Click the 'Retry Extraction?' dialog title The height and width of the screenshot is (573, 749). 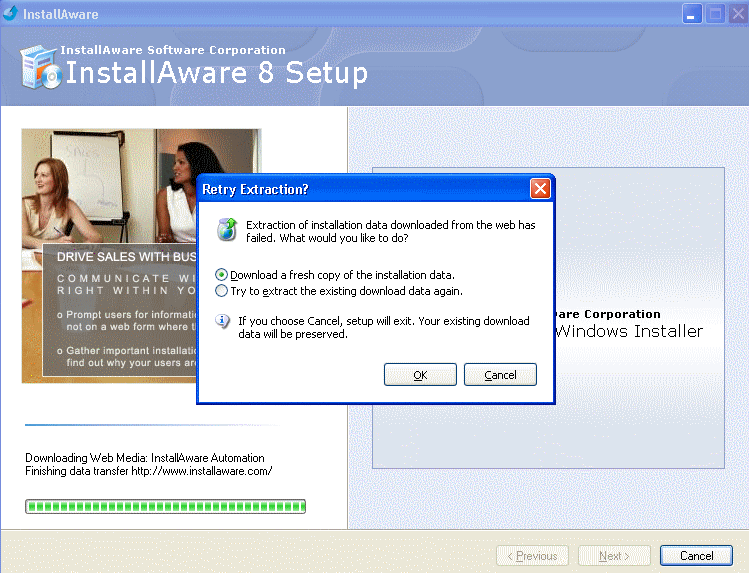click(x=255, y=190)
